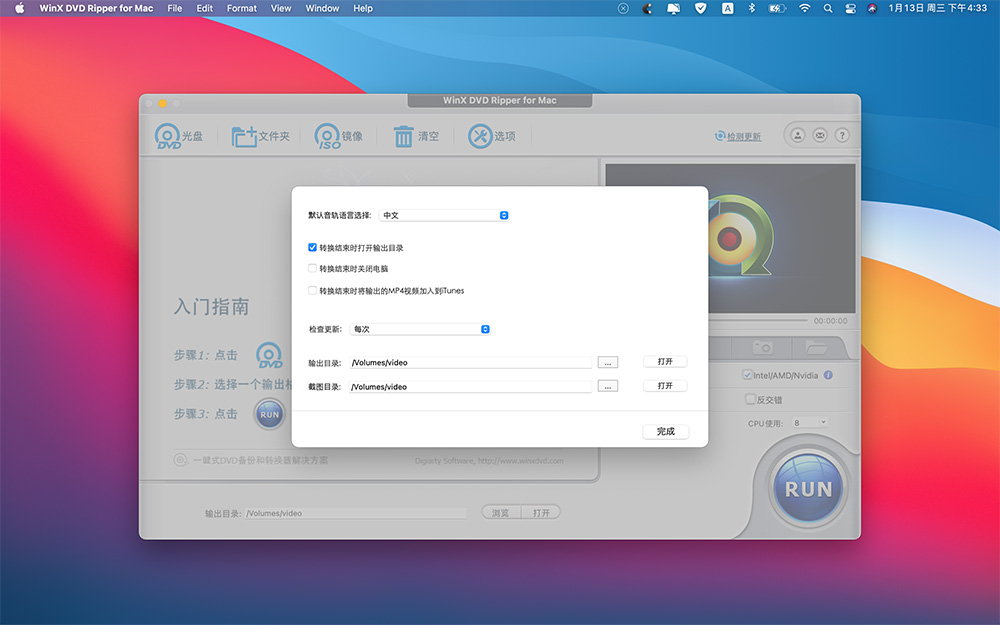Viewport: 1000px width, 625px height.
Task: Click the input source A icon
Action: 728,8
